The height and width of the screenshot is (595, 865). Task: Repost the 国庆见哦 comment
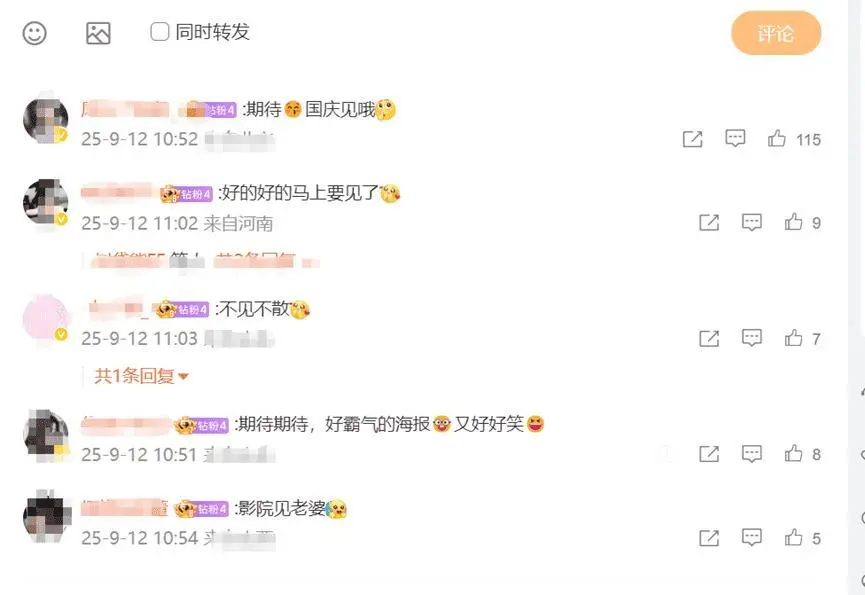coord(692,139)
